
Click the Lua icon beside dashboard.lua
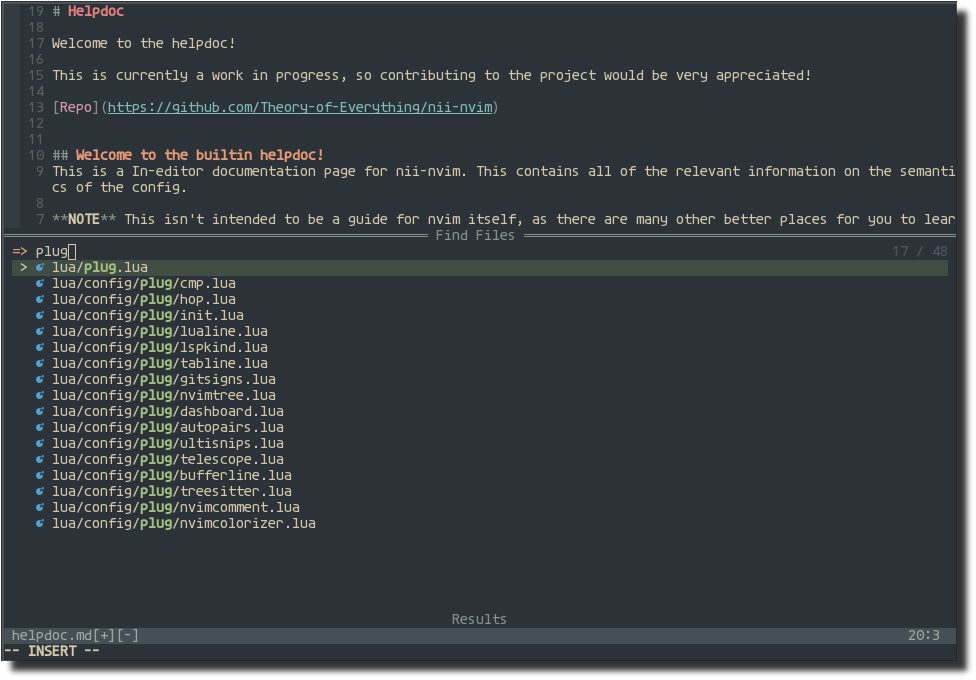[x=40, y=412]
